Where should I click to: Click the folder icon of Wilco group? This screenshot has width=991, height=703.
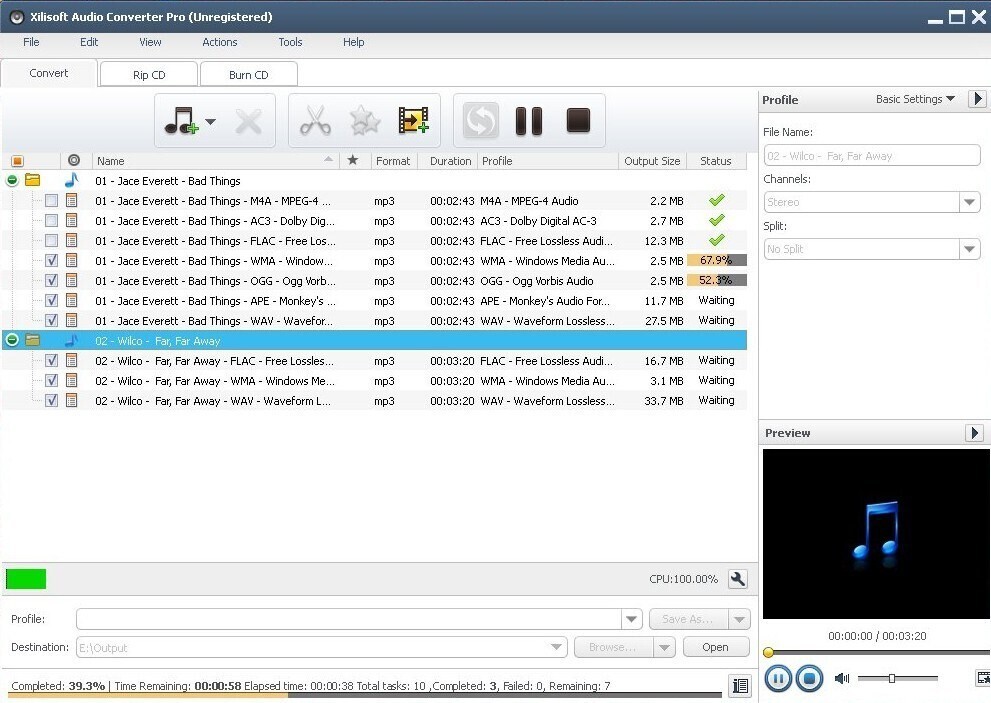(x=32, y=340)
